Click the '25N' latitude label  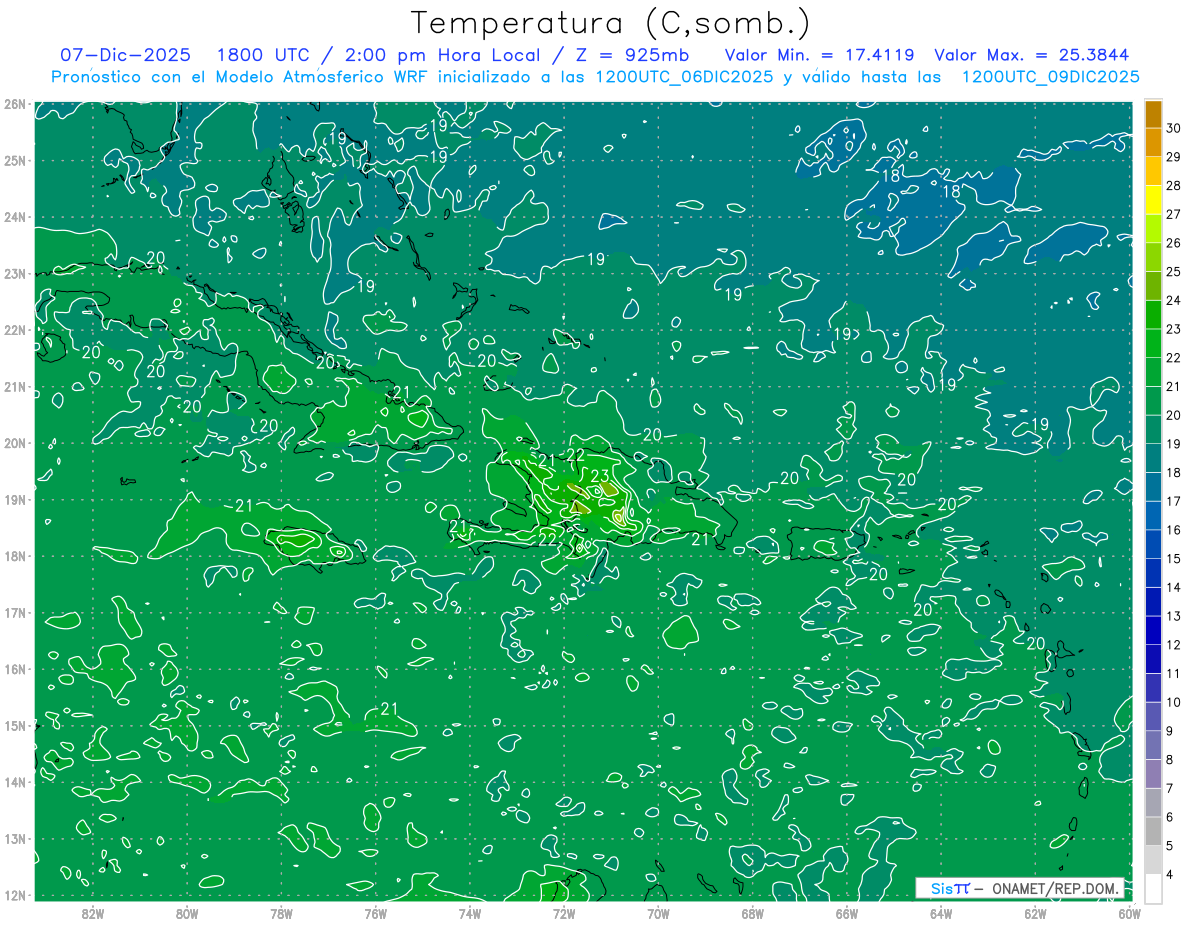[15, 161]
